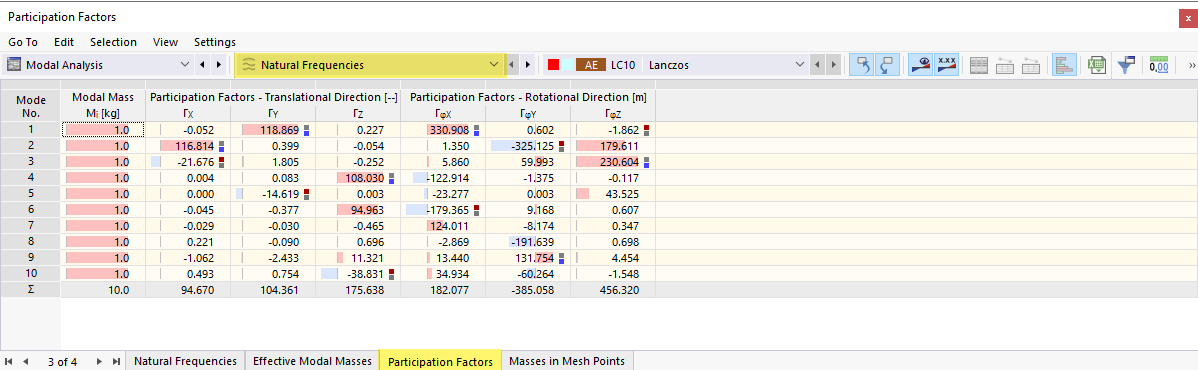Go to next load case after LC10

tap(834, 65)
